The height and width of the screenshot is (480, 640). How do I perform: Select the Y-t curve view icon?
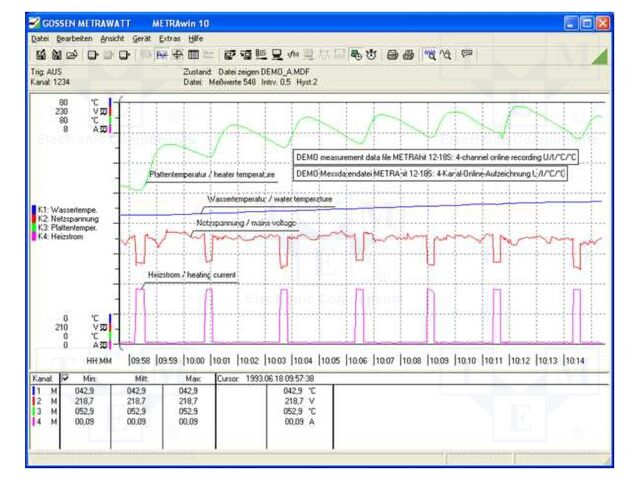click(x=161, y=54)
